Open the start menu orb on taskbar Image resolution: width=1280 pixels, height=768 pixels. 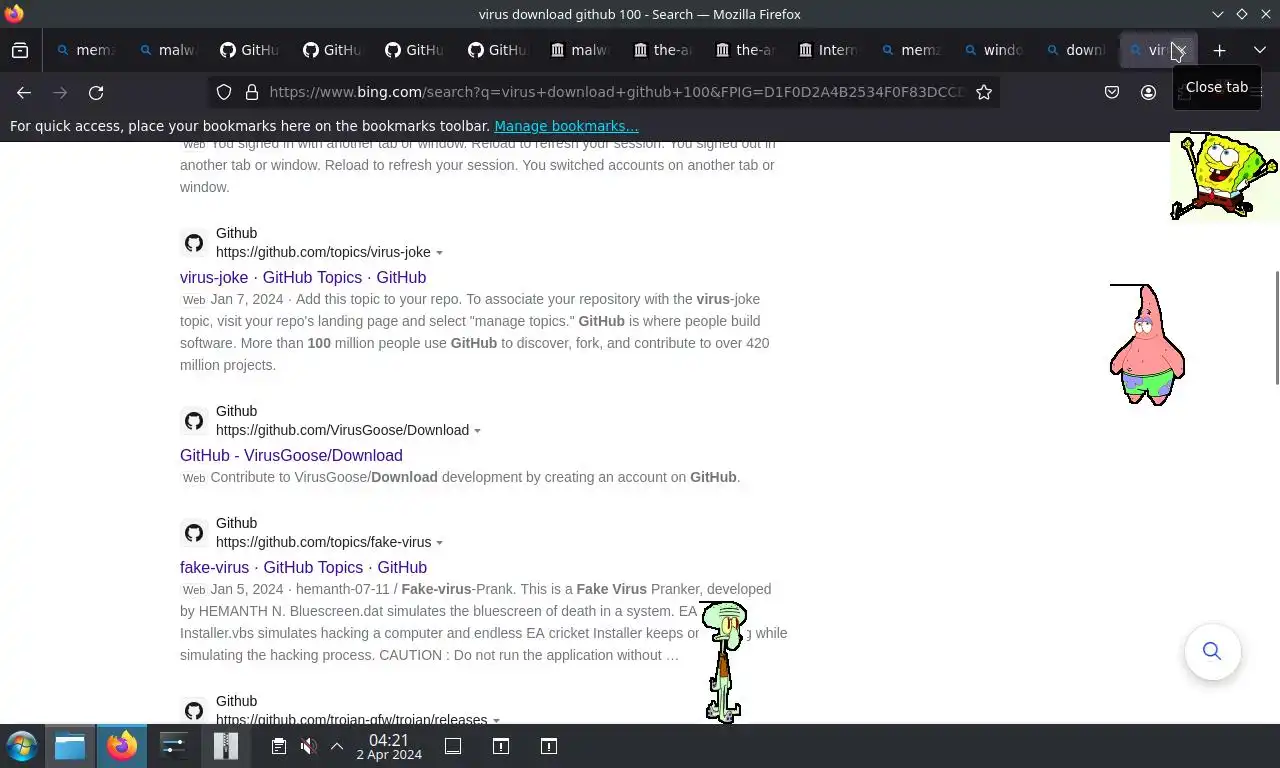(x=21, y=746)
